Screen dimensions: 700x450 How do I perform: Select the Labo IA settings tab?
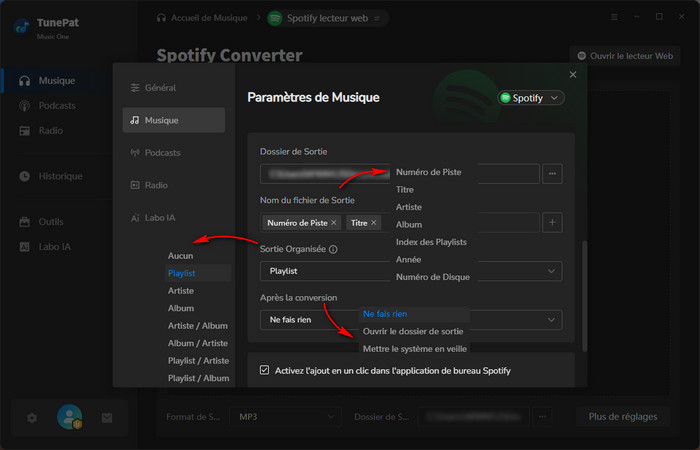(174, 218)
